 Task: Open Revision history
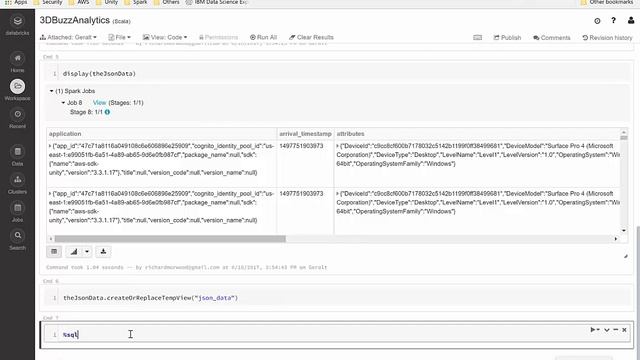(x=607, y=38)
